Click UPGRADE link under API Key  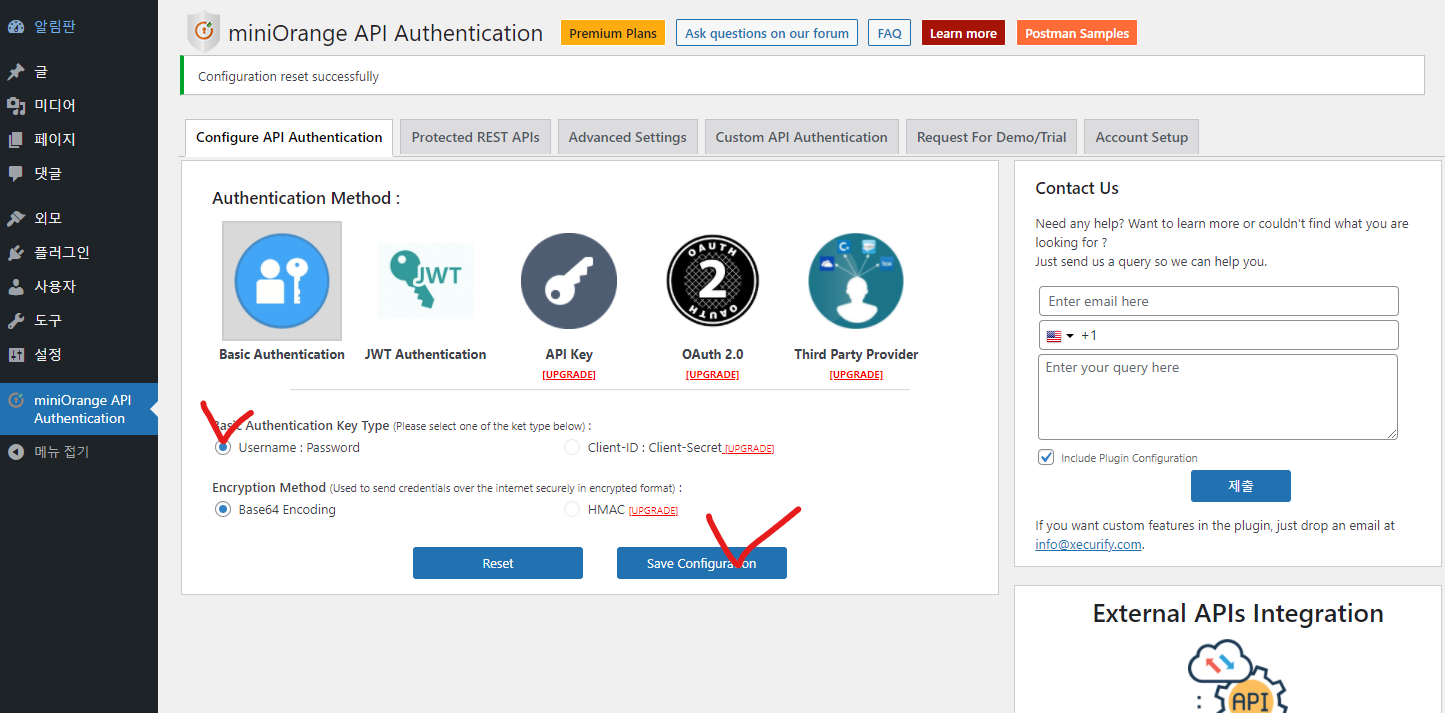[x=569, y=375]
